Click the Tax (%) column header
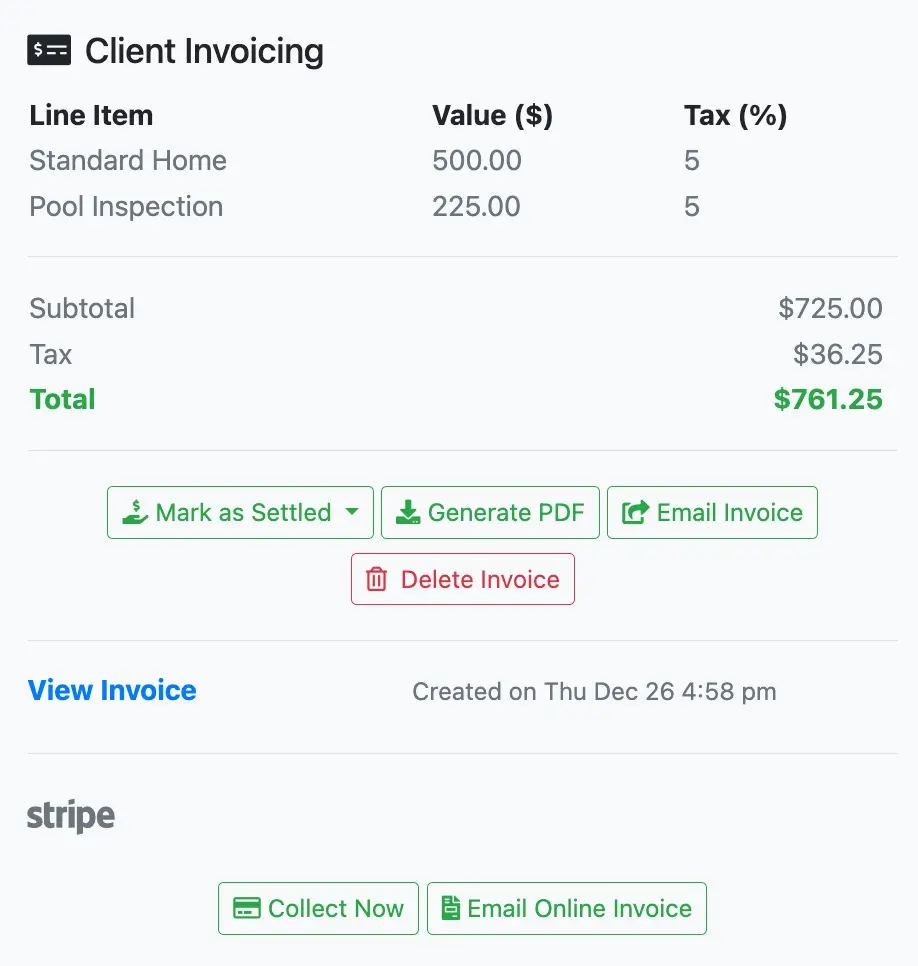 pyautogui.click(x=736, y=115)
